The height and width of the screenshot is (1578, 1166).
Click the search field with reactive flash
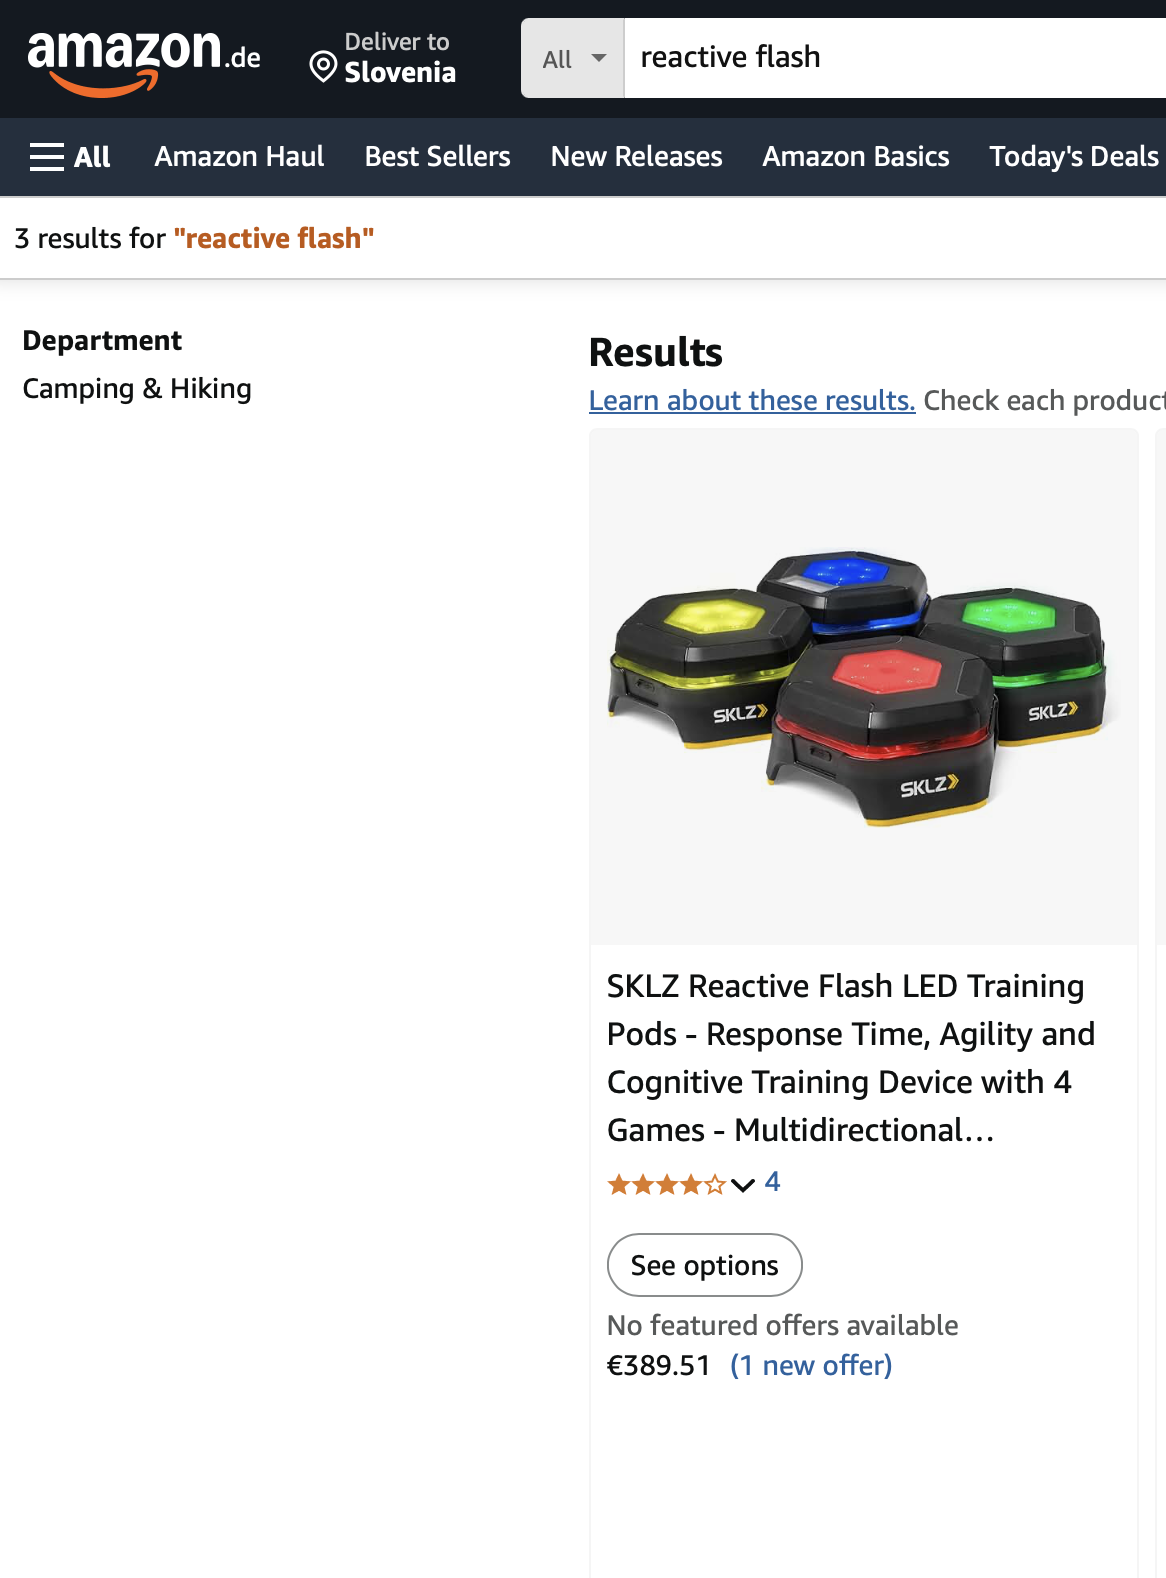pyautogui.click(x=895, y=58)
